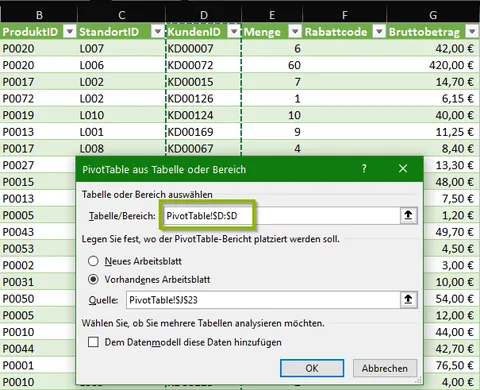Select the 14,70 € amount cell
480x390 pixels.
pos(433,82)
